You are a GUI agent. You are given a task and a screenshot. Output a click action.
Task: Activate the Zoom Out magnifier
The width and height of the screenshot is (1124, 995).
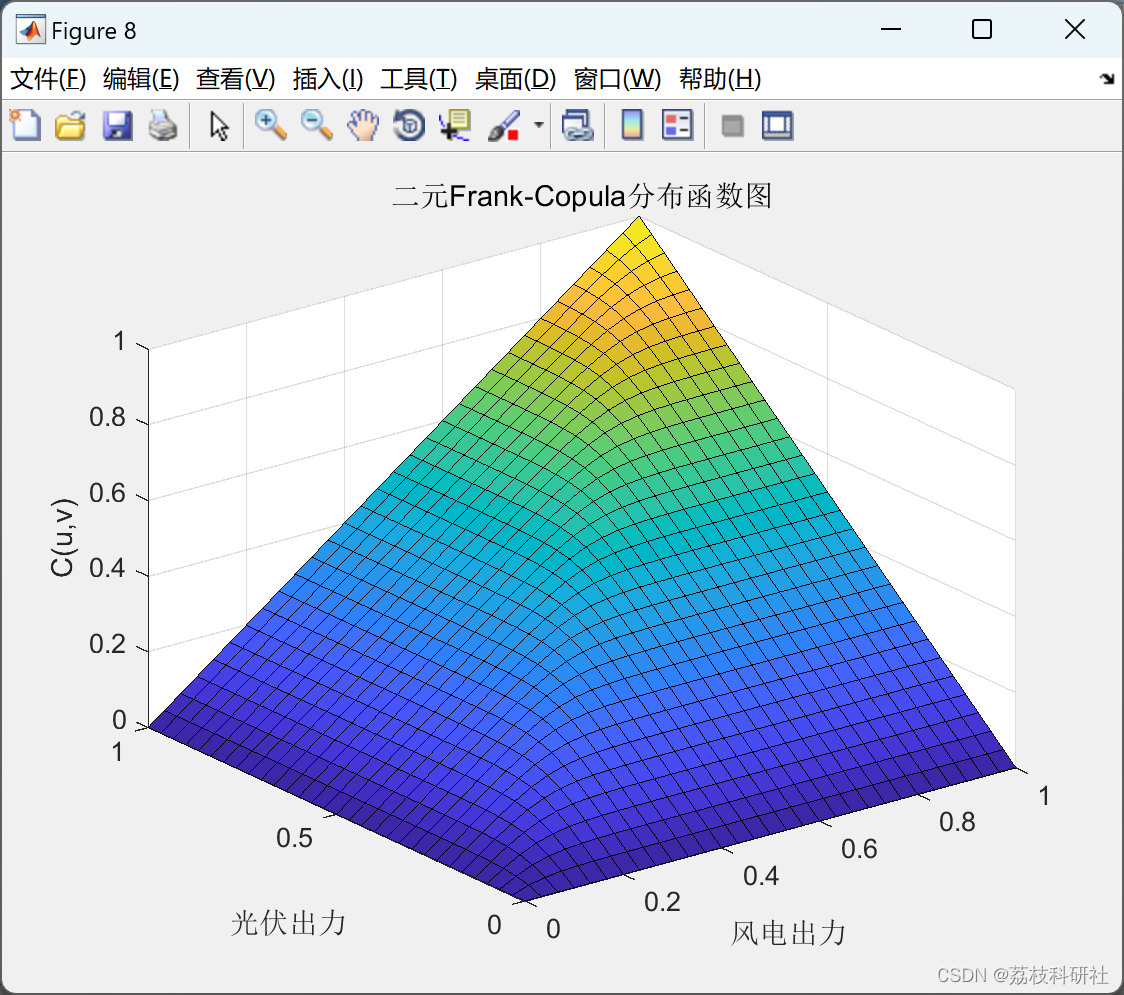[316, 125]
